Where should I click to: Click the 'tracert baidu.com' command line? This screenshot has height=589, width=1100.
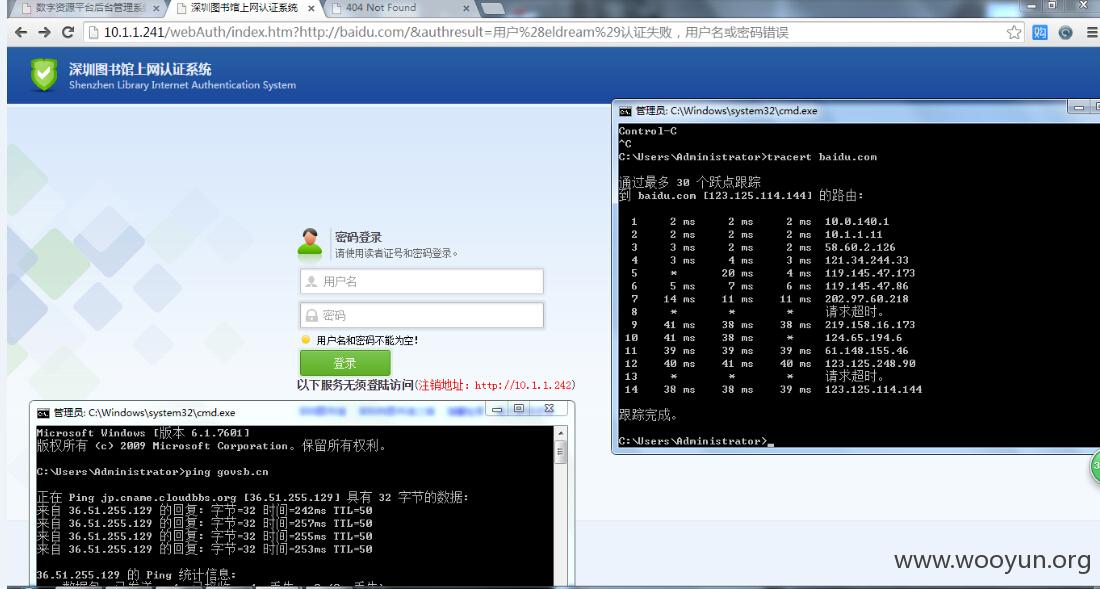point(821,157)
